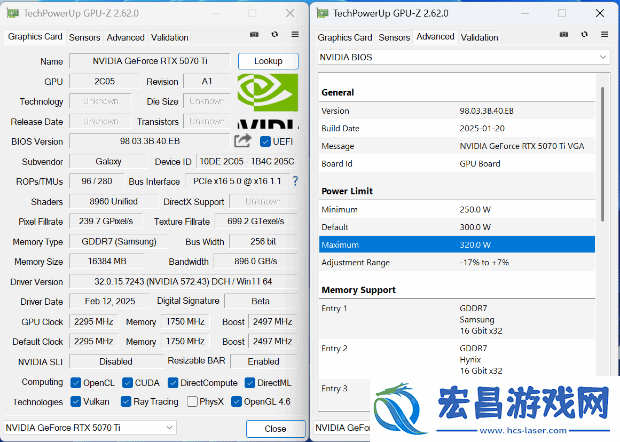The image size is (620, 442).
Task: Click the Close button in left window
Action: pyautogui.click(x=276, y=429)
